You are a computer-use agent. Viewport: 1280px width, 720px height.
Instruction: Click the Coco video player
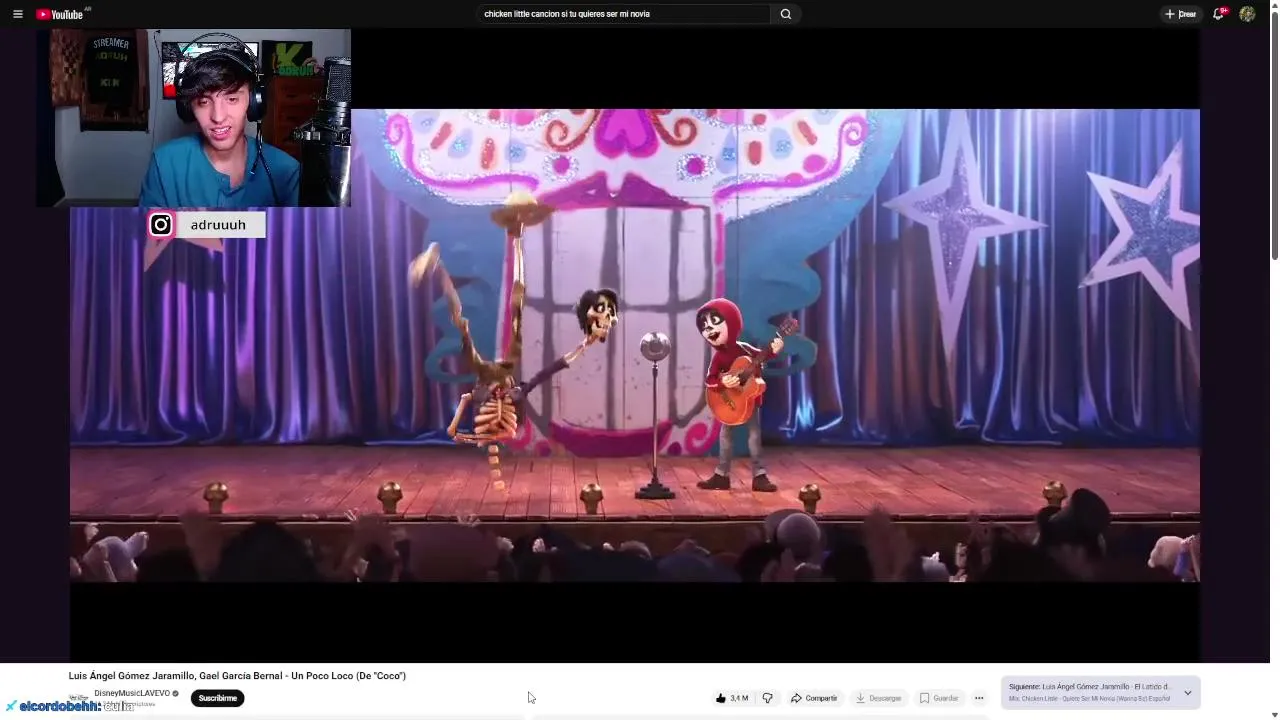coord(634,345)
